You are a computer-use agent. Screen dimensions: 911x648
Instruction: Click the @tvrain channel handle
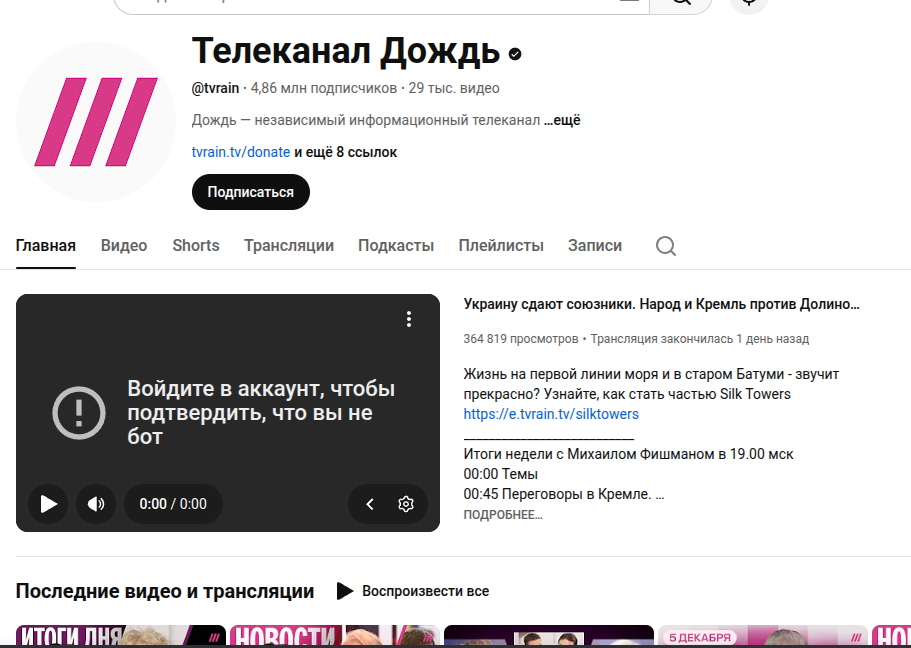click(216, 88)
